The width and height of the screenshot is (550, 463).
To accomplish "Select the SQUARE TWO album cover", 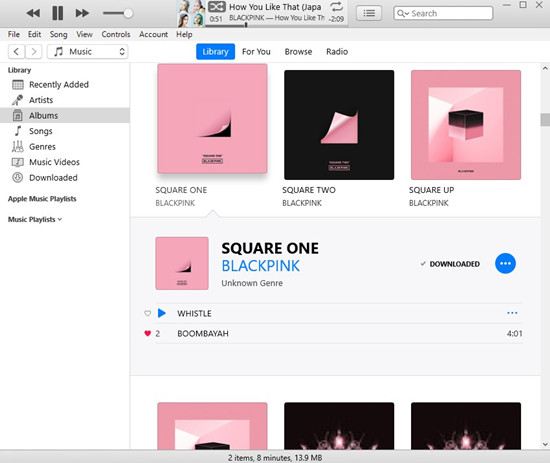I will tap(339, 125).
